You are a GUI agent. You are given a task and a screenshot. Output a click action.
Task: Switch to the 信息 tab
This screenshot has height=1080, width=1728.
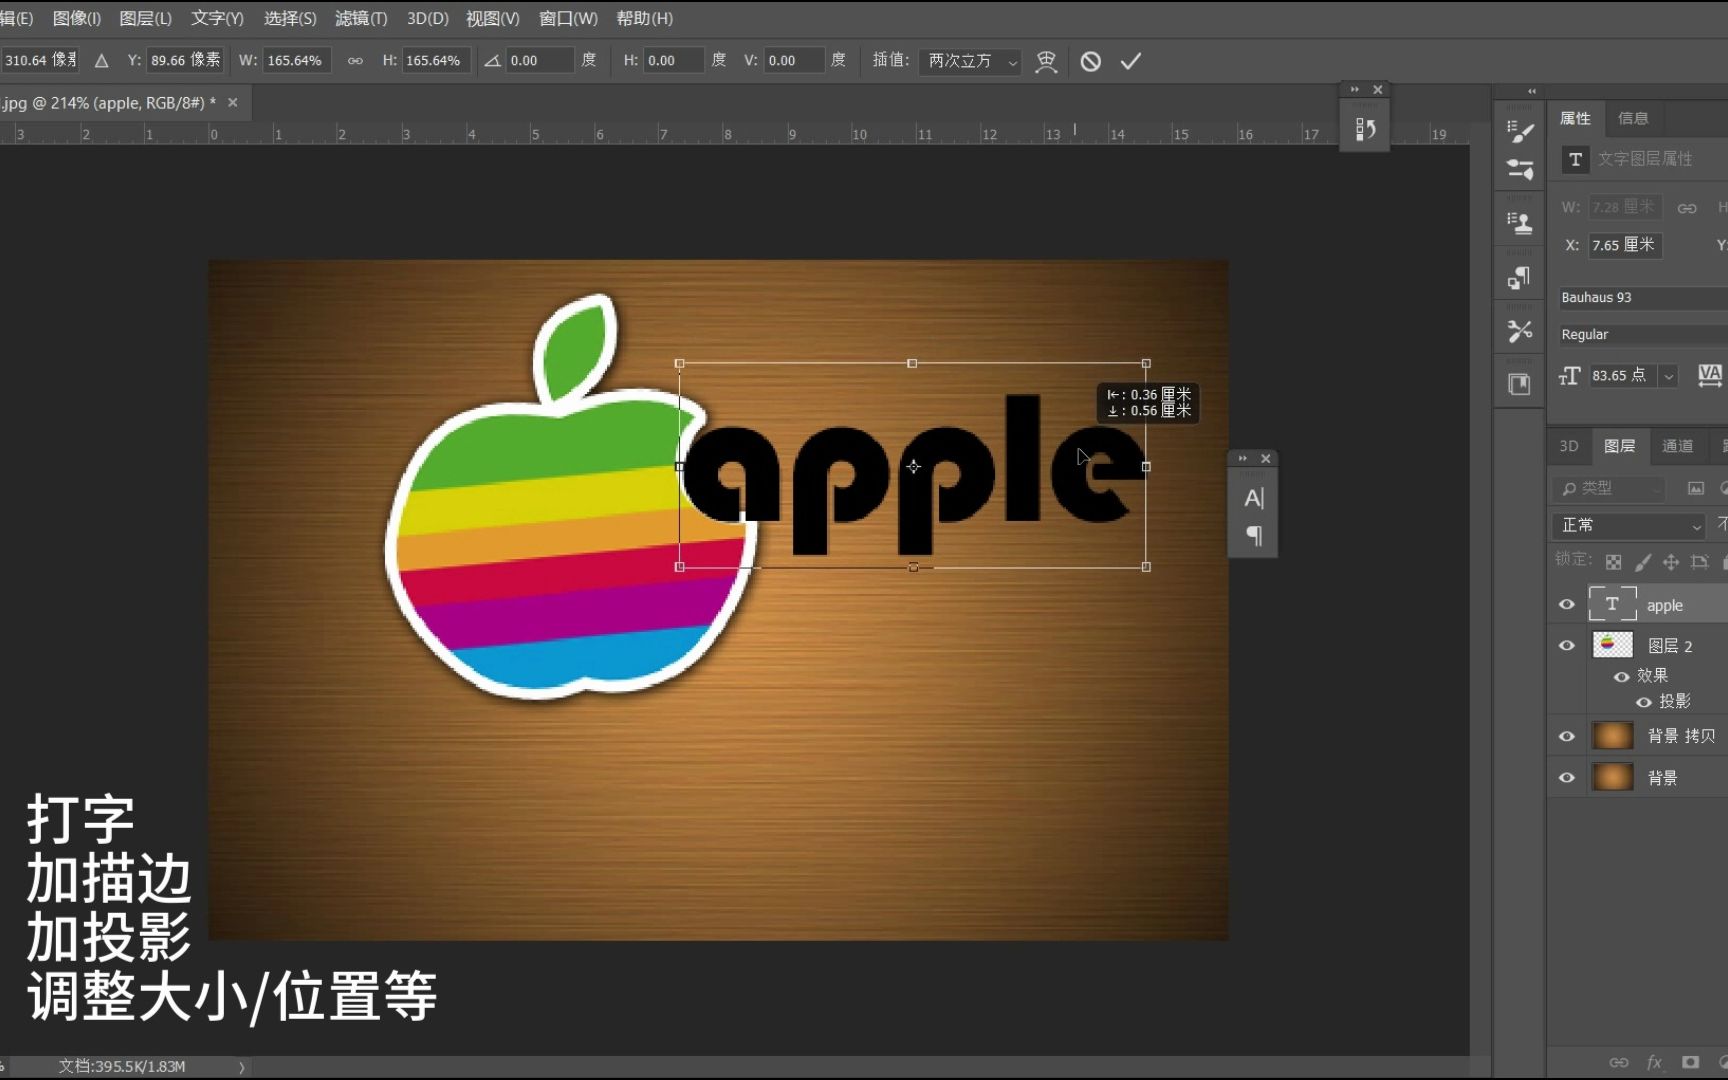click(x=1633, y=118)
